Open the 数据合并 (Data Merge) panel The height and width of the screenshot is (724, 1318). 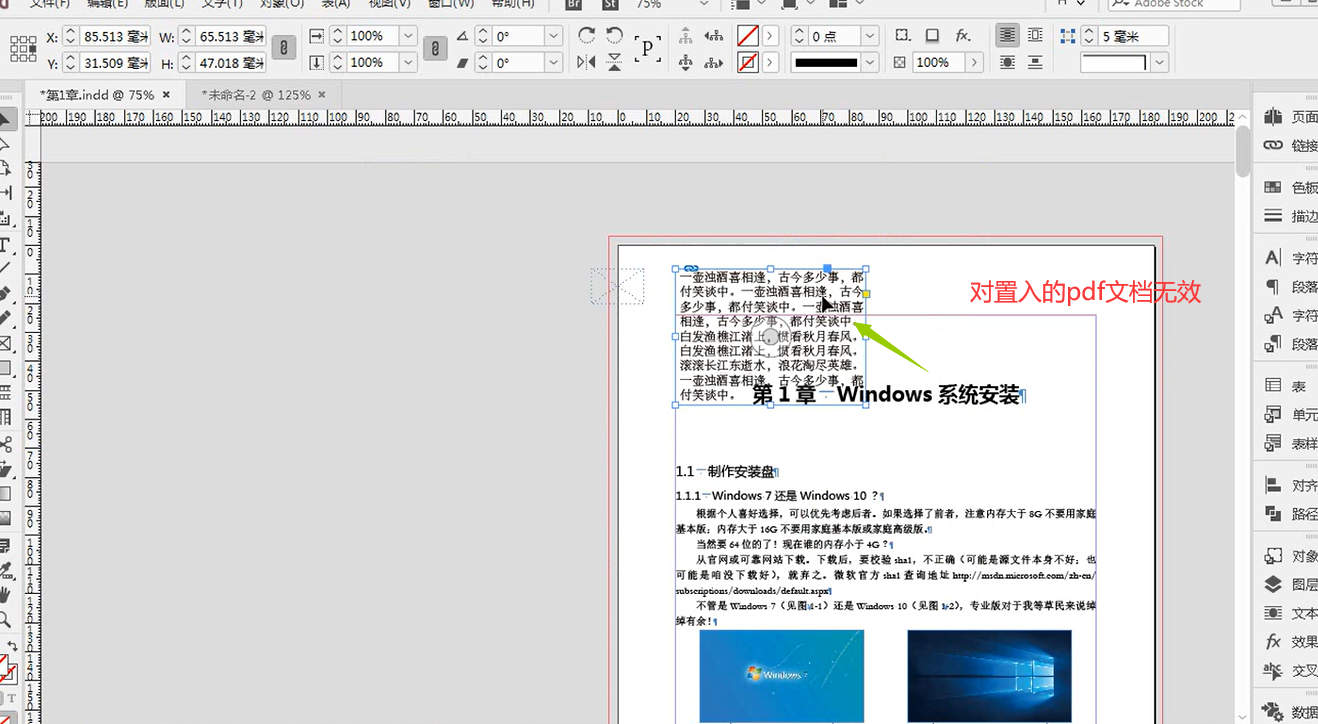[x=1289, y=711]
